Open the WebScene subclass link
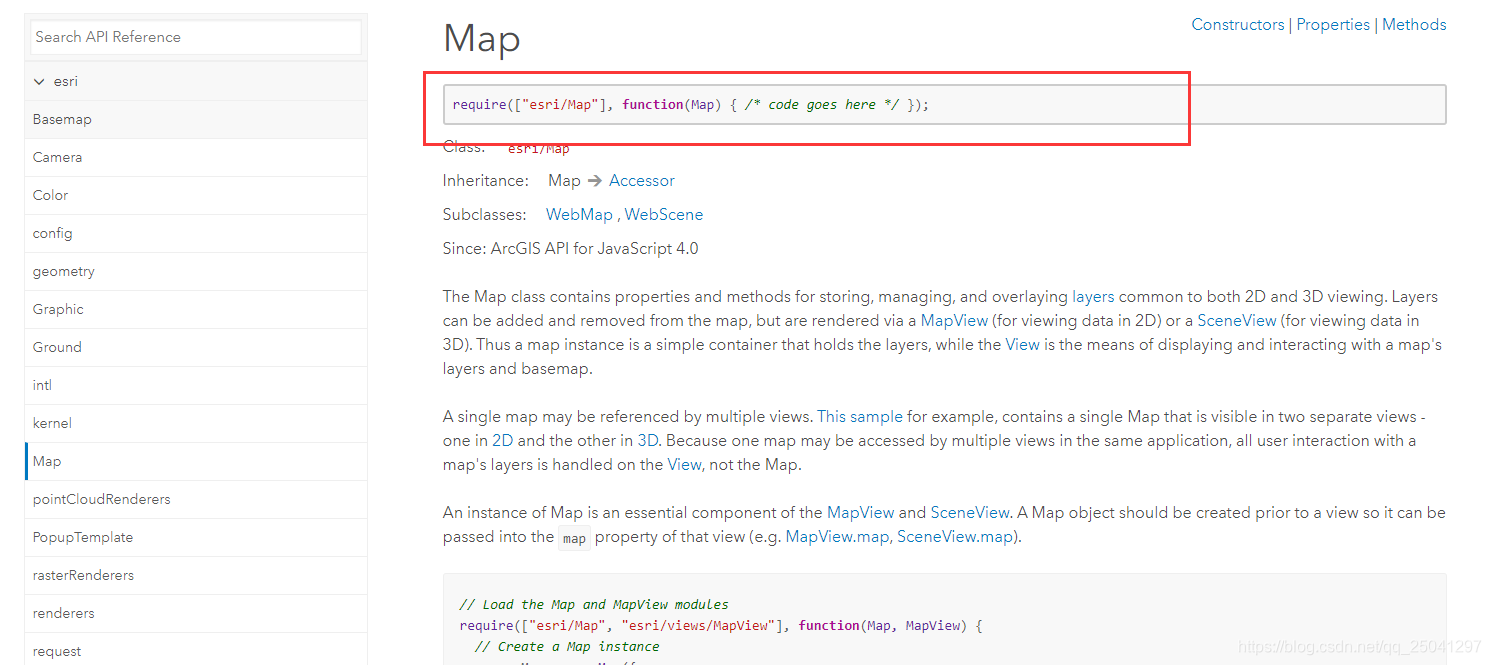Viewport: 1491px width, 665px height. tap(664, 215)
